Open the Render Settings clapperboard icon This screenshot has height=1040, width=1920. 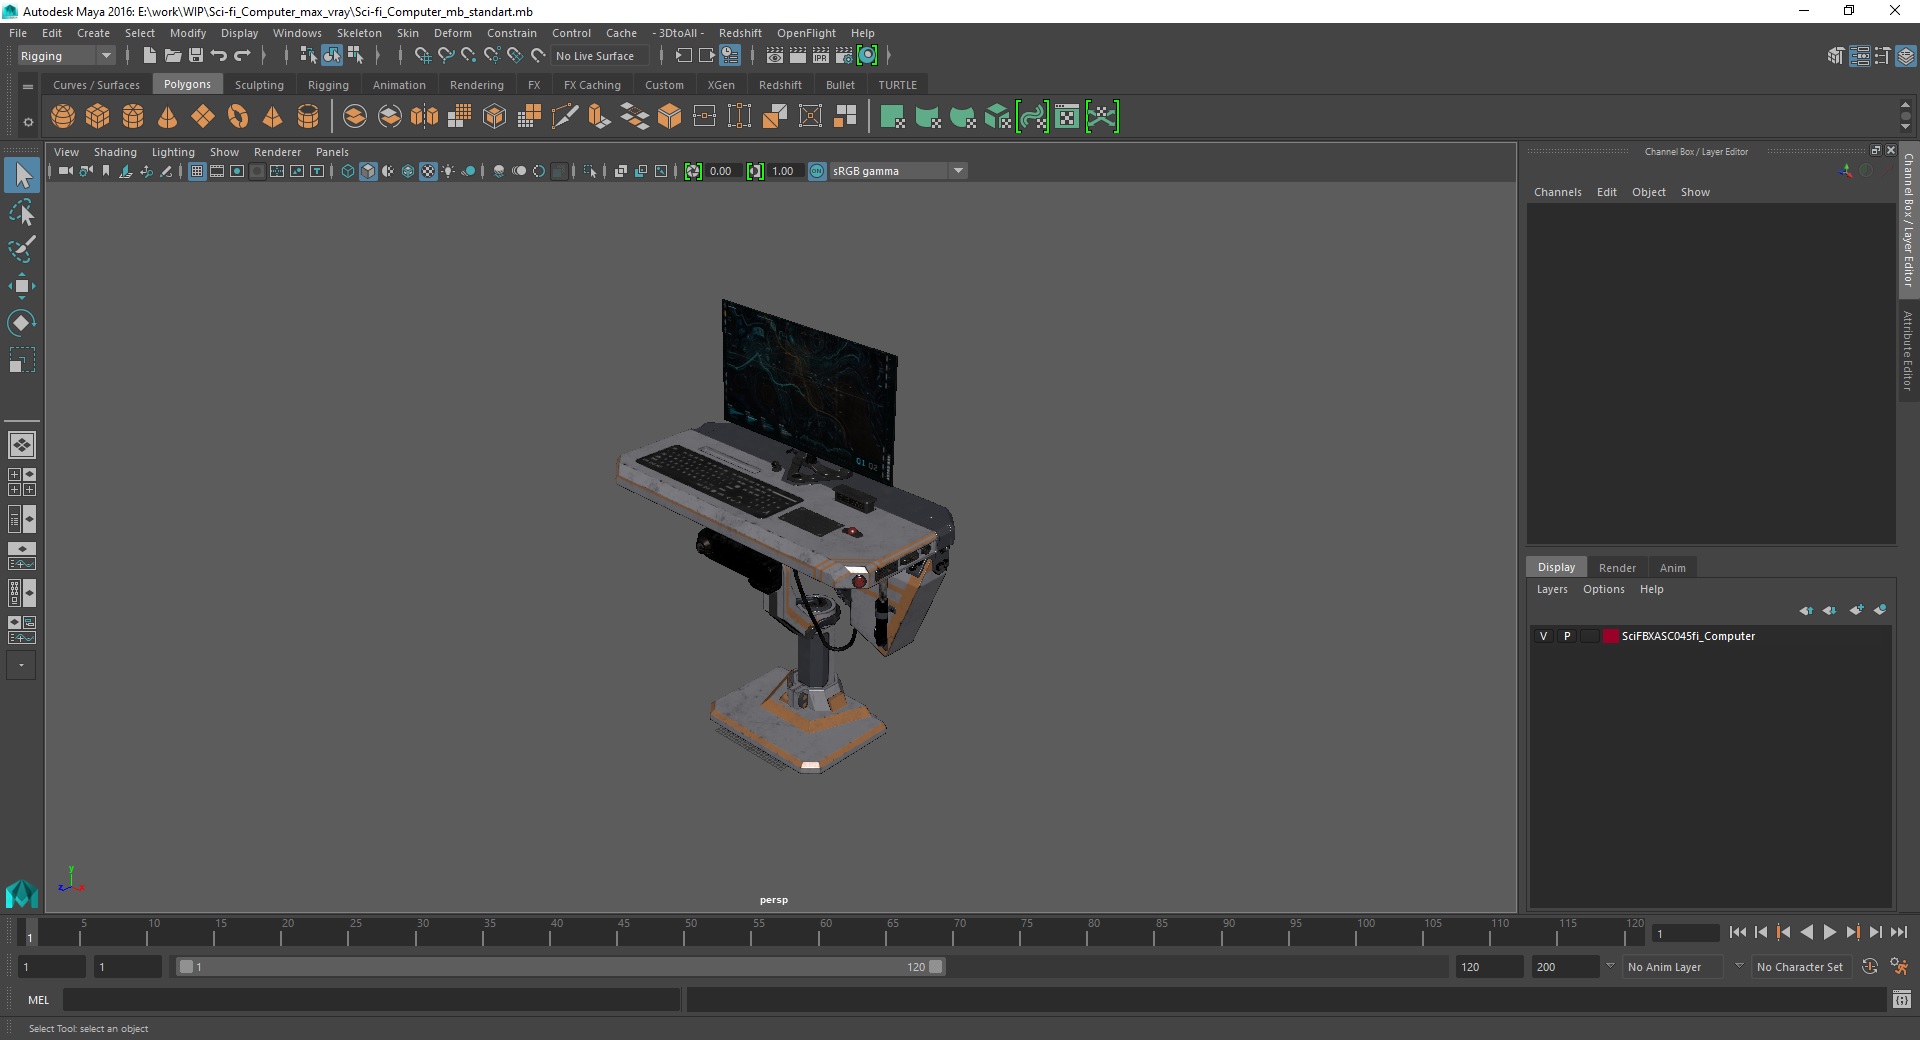click(x=844, y=56)
